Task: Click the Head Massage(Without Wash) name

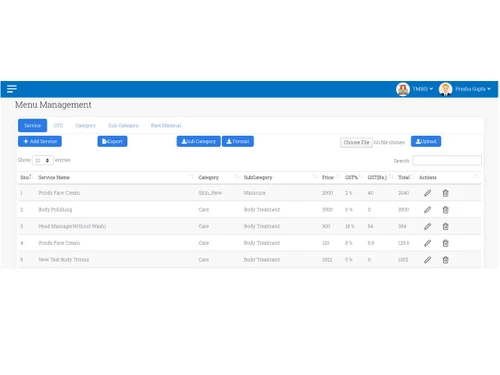Action: (x=72, y=226)
